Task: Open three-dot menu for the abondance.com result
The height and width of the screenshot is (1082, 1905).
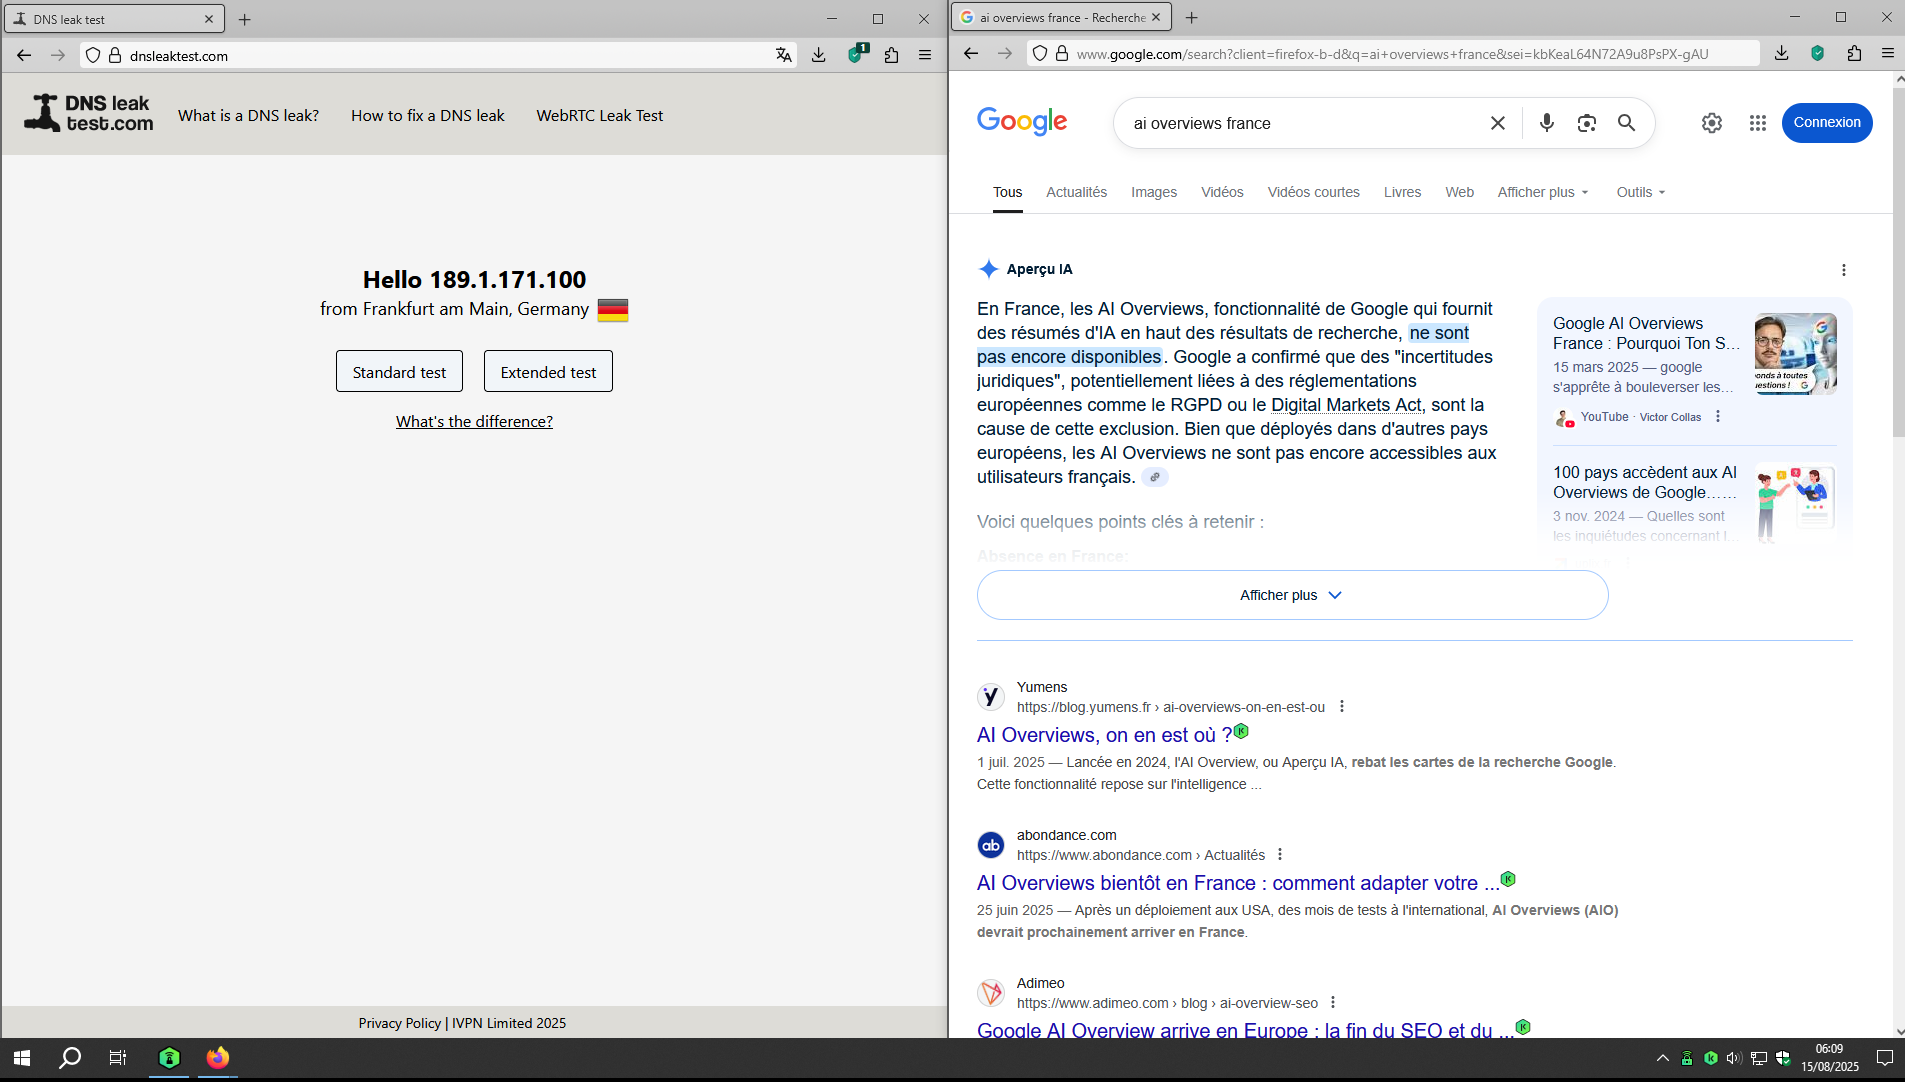Action: pyautogui.click(x=1280, y=855)
